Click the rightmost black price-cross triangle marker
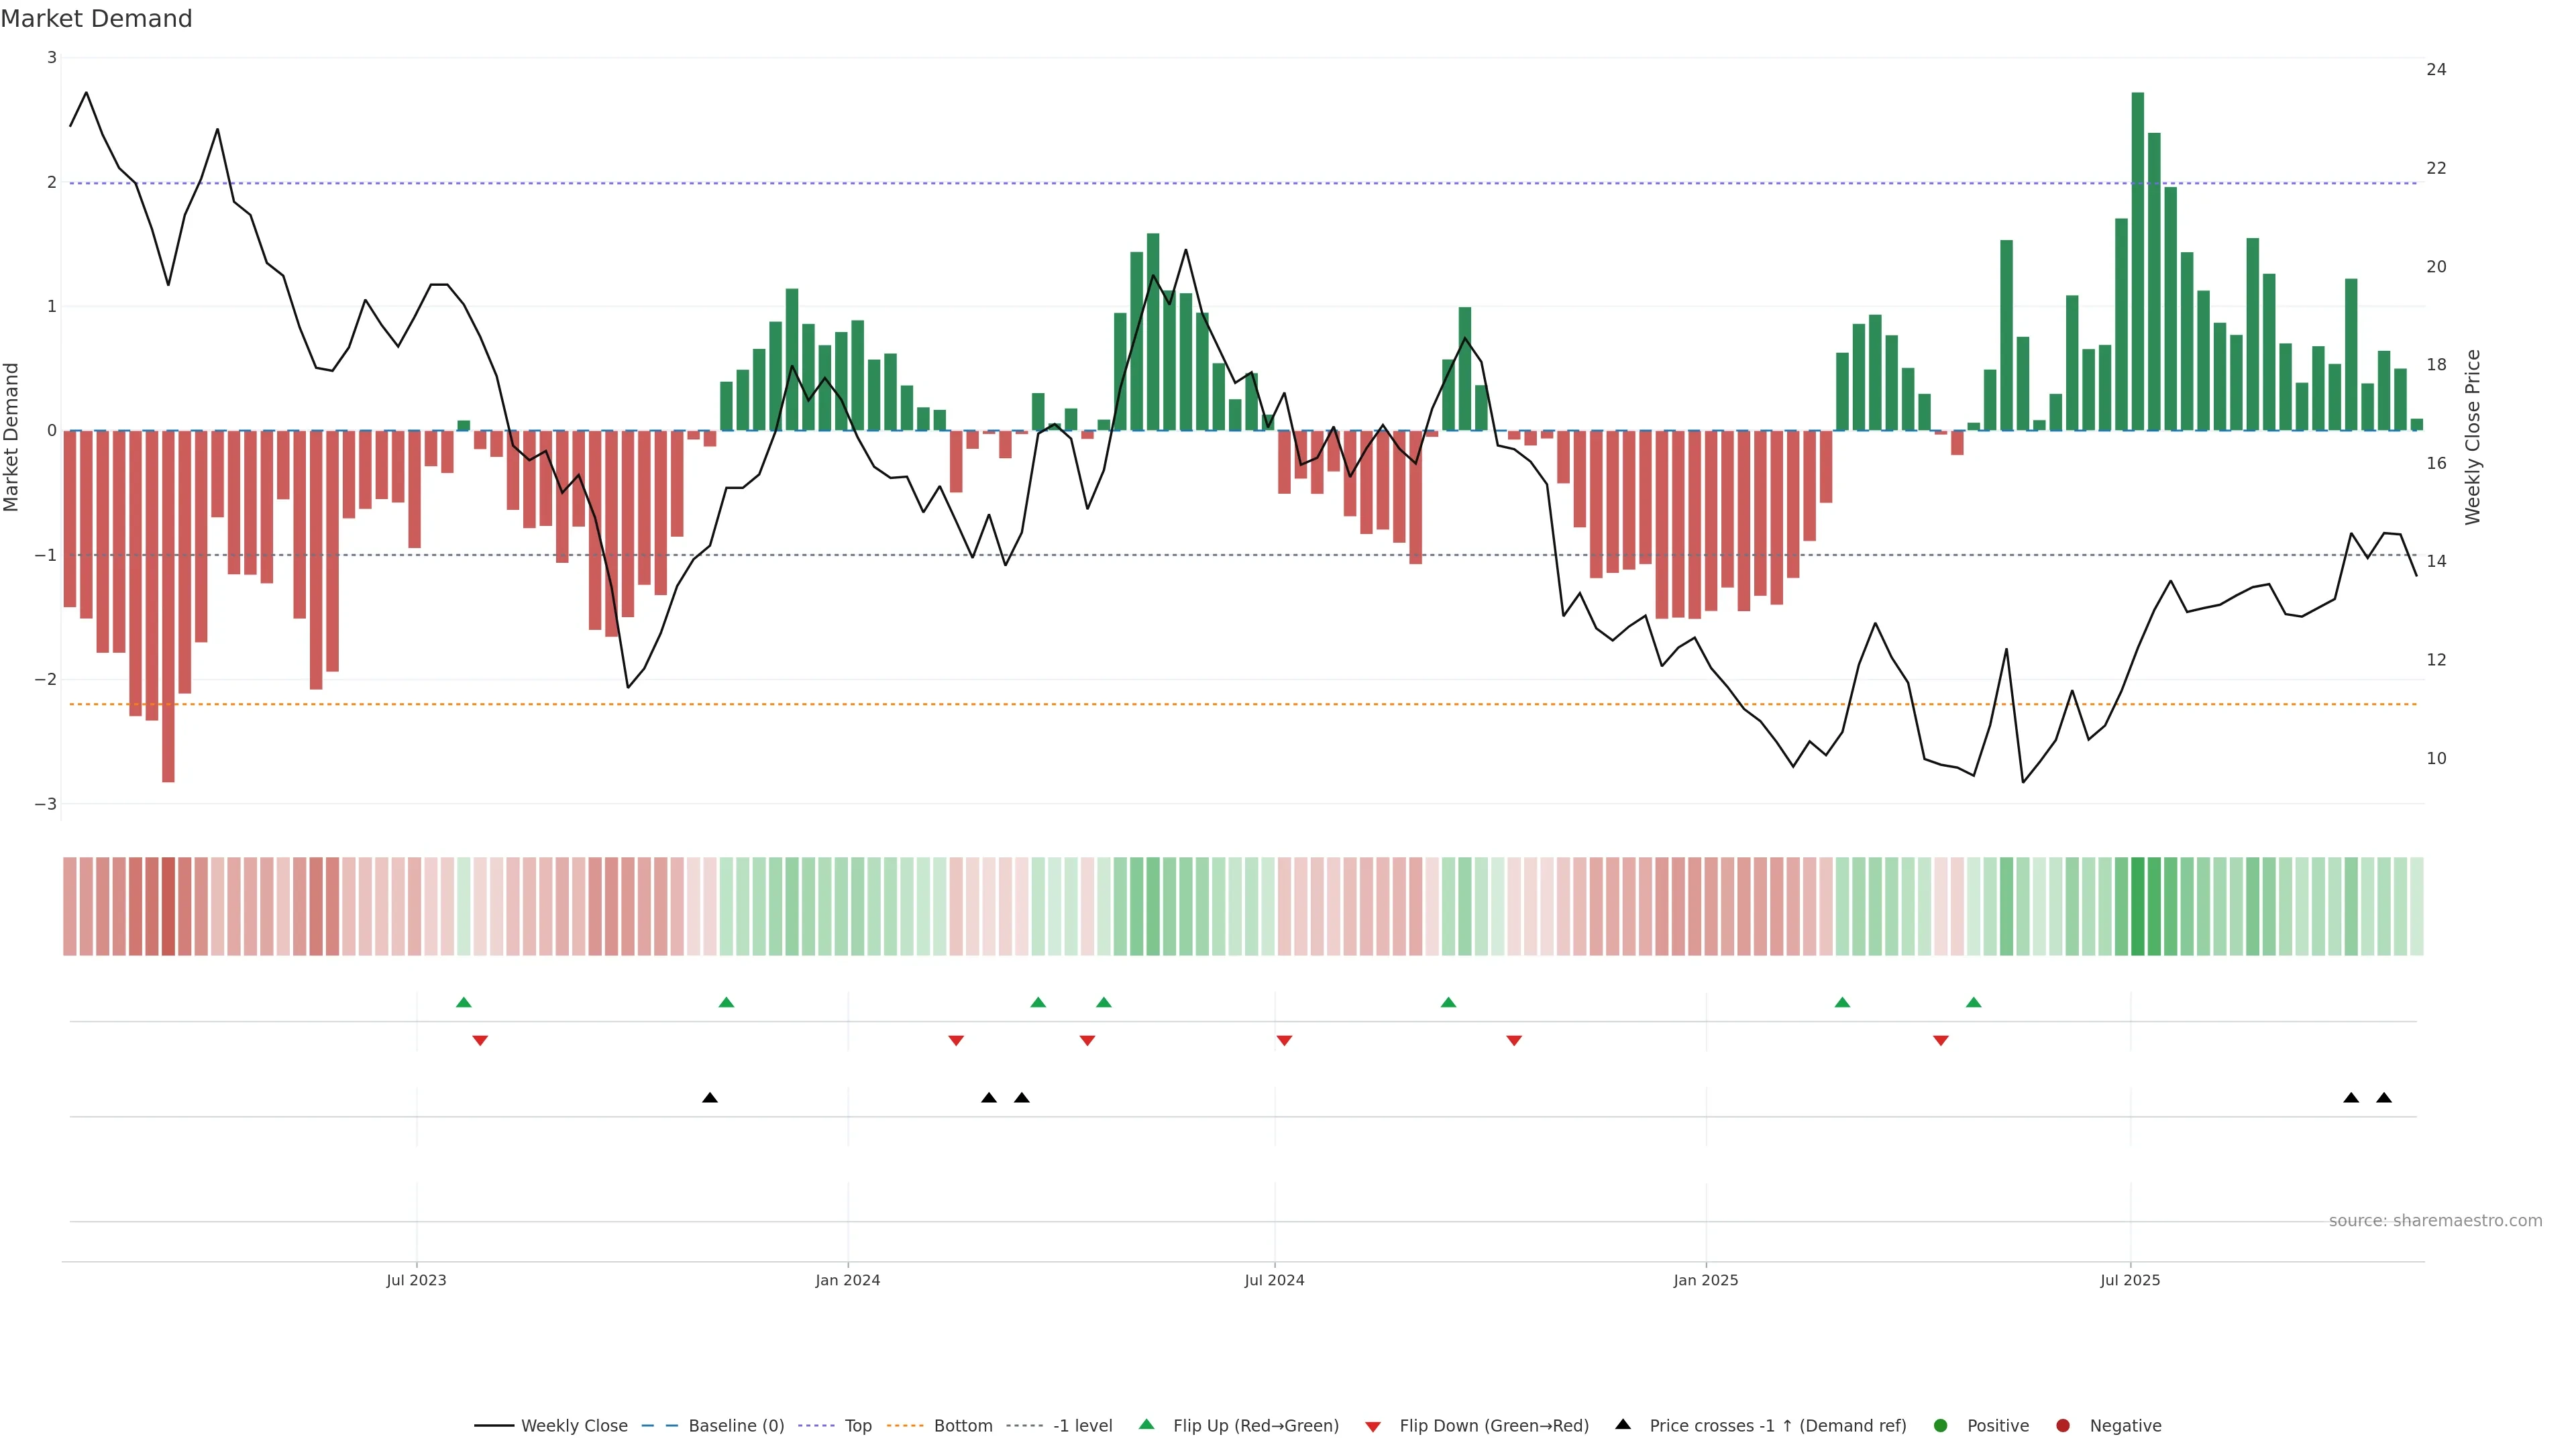Image resolution: width=2576 pixels, height=1449 pixels. (2384, 1098)
